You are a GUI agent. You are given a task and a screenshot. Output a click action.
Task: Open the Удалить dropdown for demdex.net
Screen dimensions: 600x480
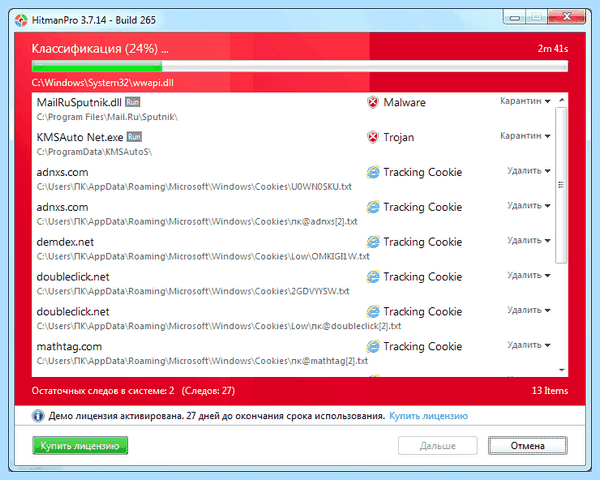point(529,240)
